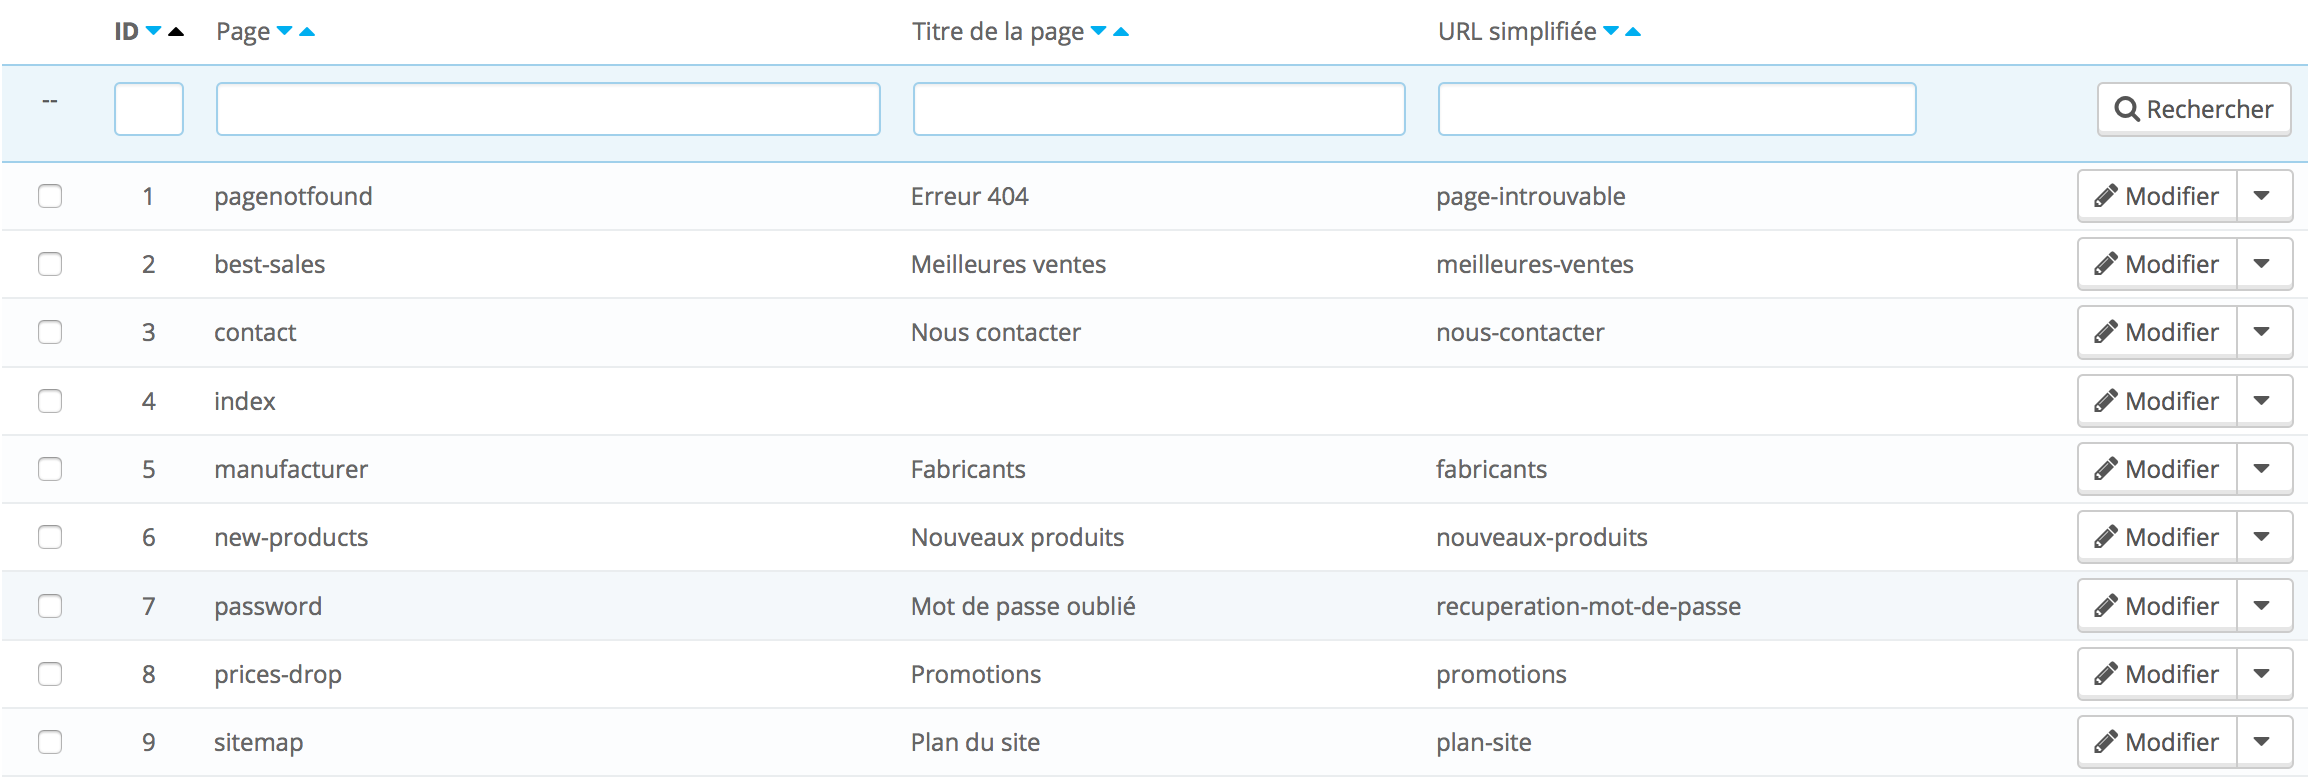Sort Titre de la page descending
This screenshot has height=782, width=2310.
pyautogui.click(x=1099, y=32)
